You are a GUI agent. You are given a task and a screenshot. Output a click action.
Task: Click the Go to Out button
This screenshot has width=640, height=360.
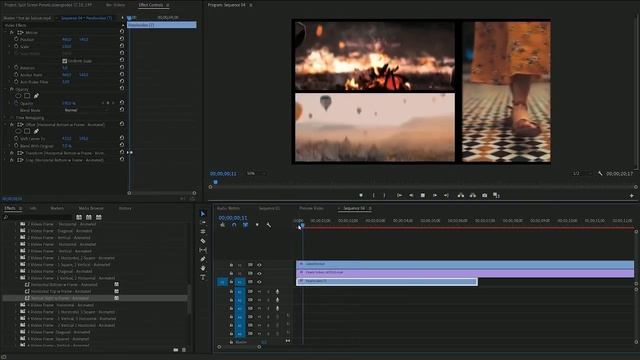click(x=446, y=196)
